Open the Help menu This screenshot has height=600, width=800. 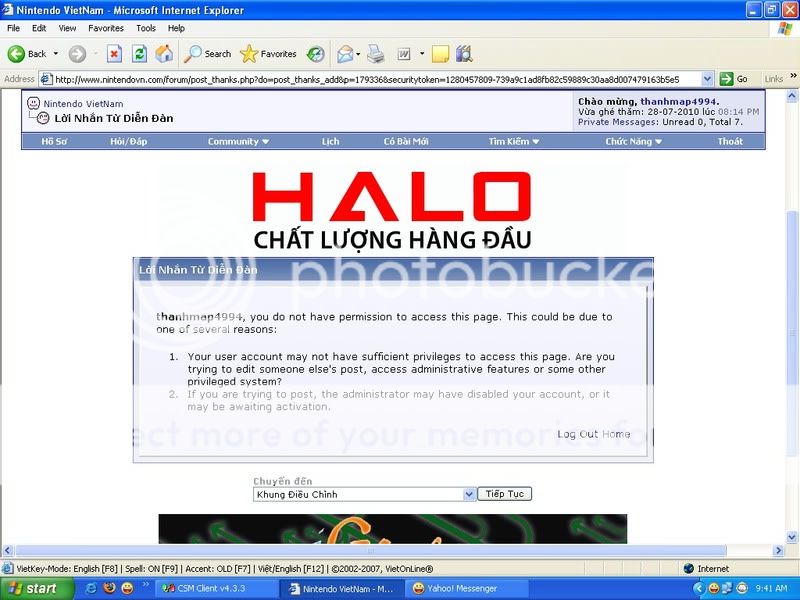pyautogui.click(x=176, y=28)
